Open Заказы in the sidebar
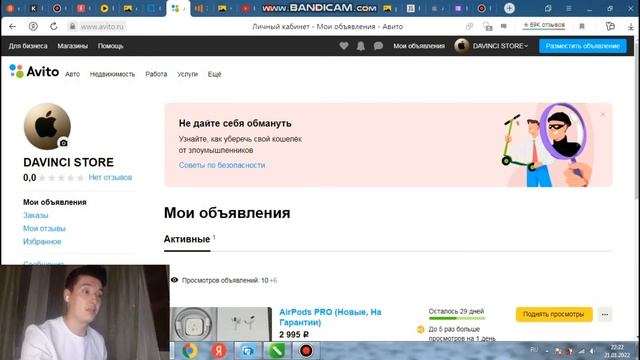This screenshot has height=360, width=640. tap(36, 215)
